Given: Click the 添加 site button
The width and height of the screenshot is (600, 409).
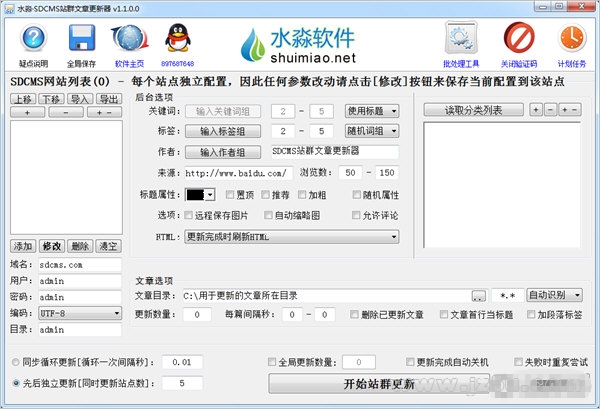Looking at the screenshot, I should coord(23,246).
